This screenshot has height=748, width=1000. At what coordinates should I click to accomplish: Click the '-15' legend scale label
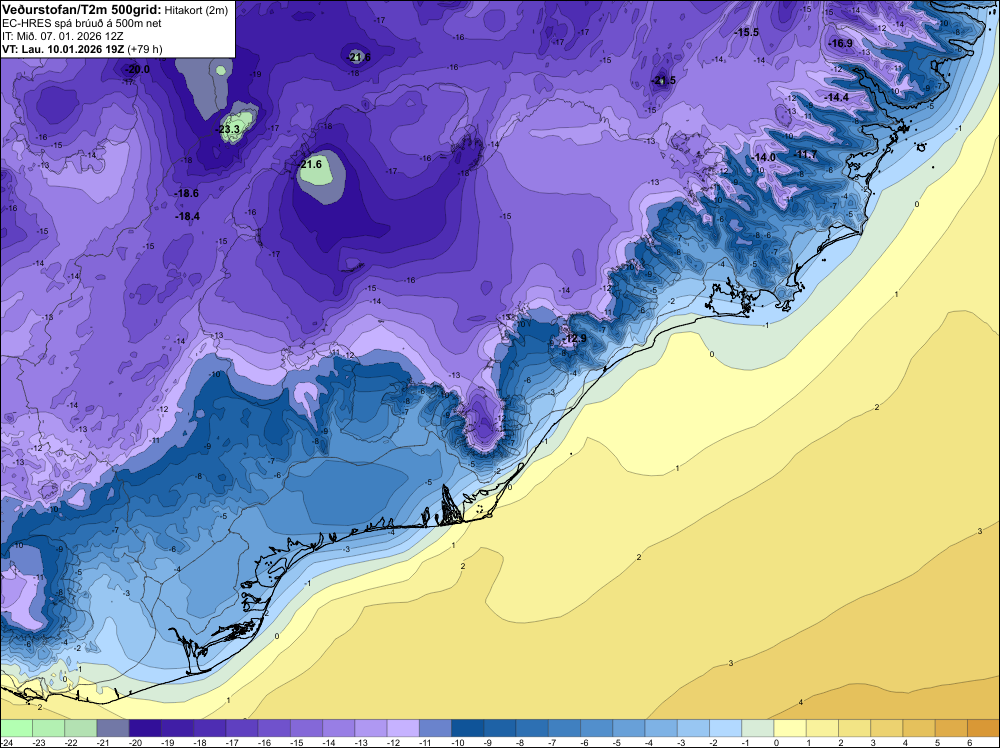coord(298,742)
